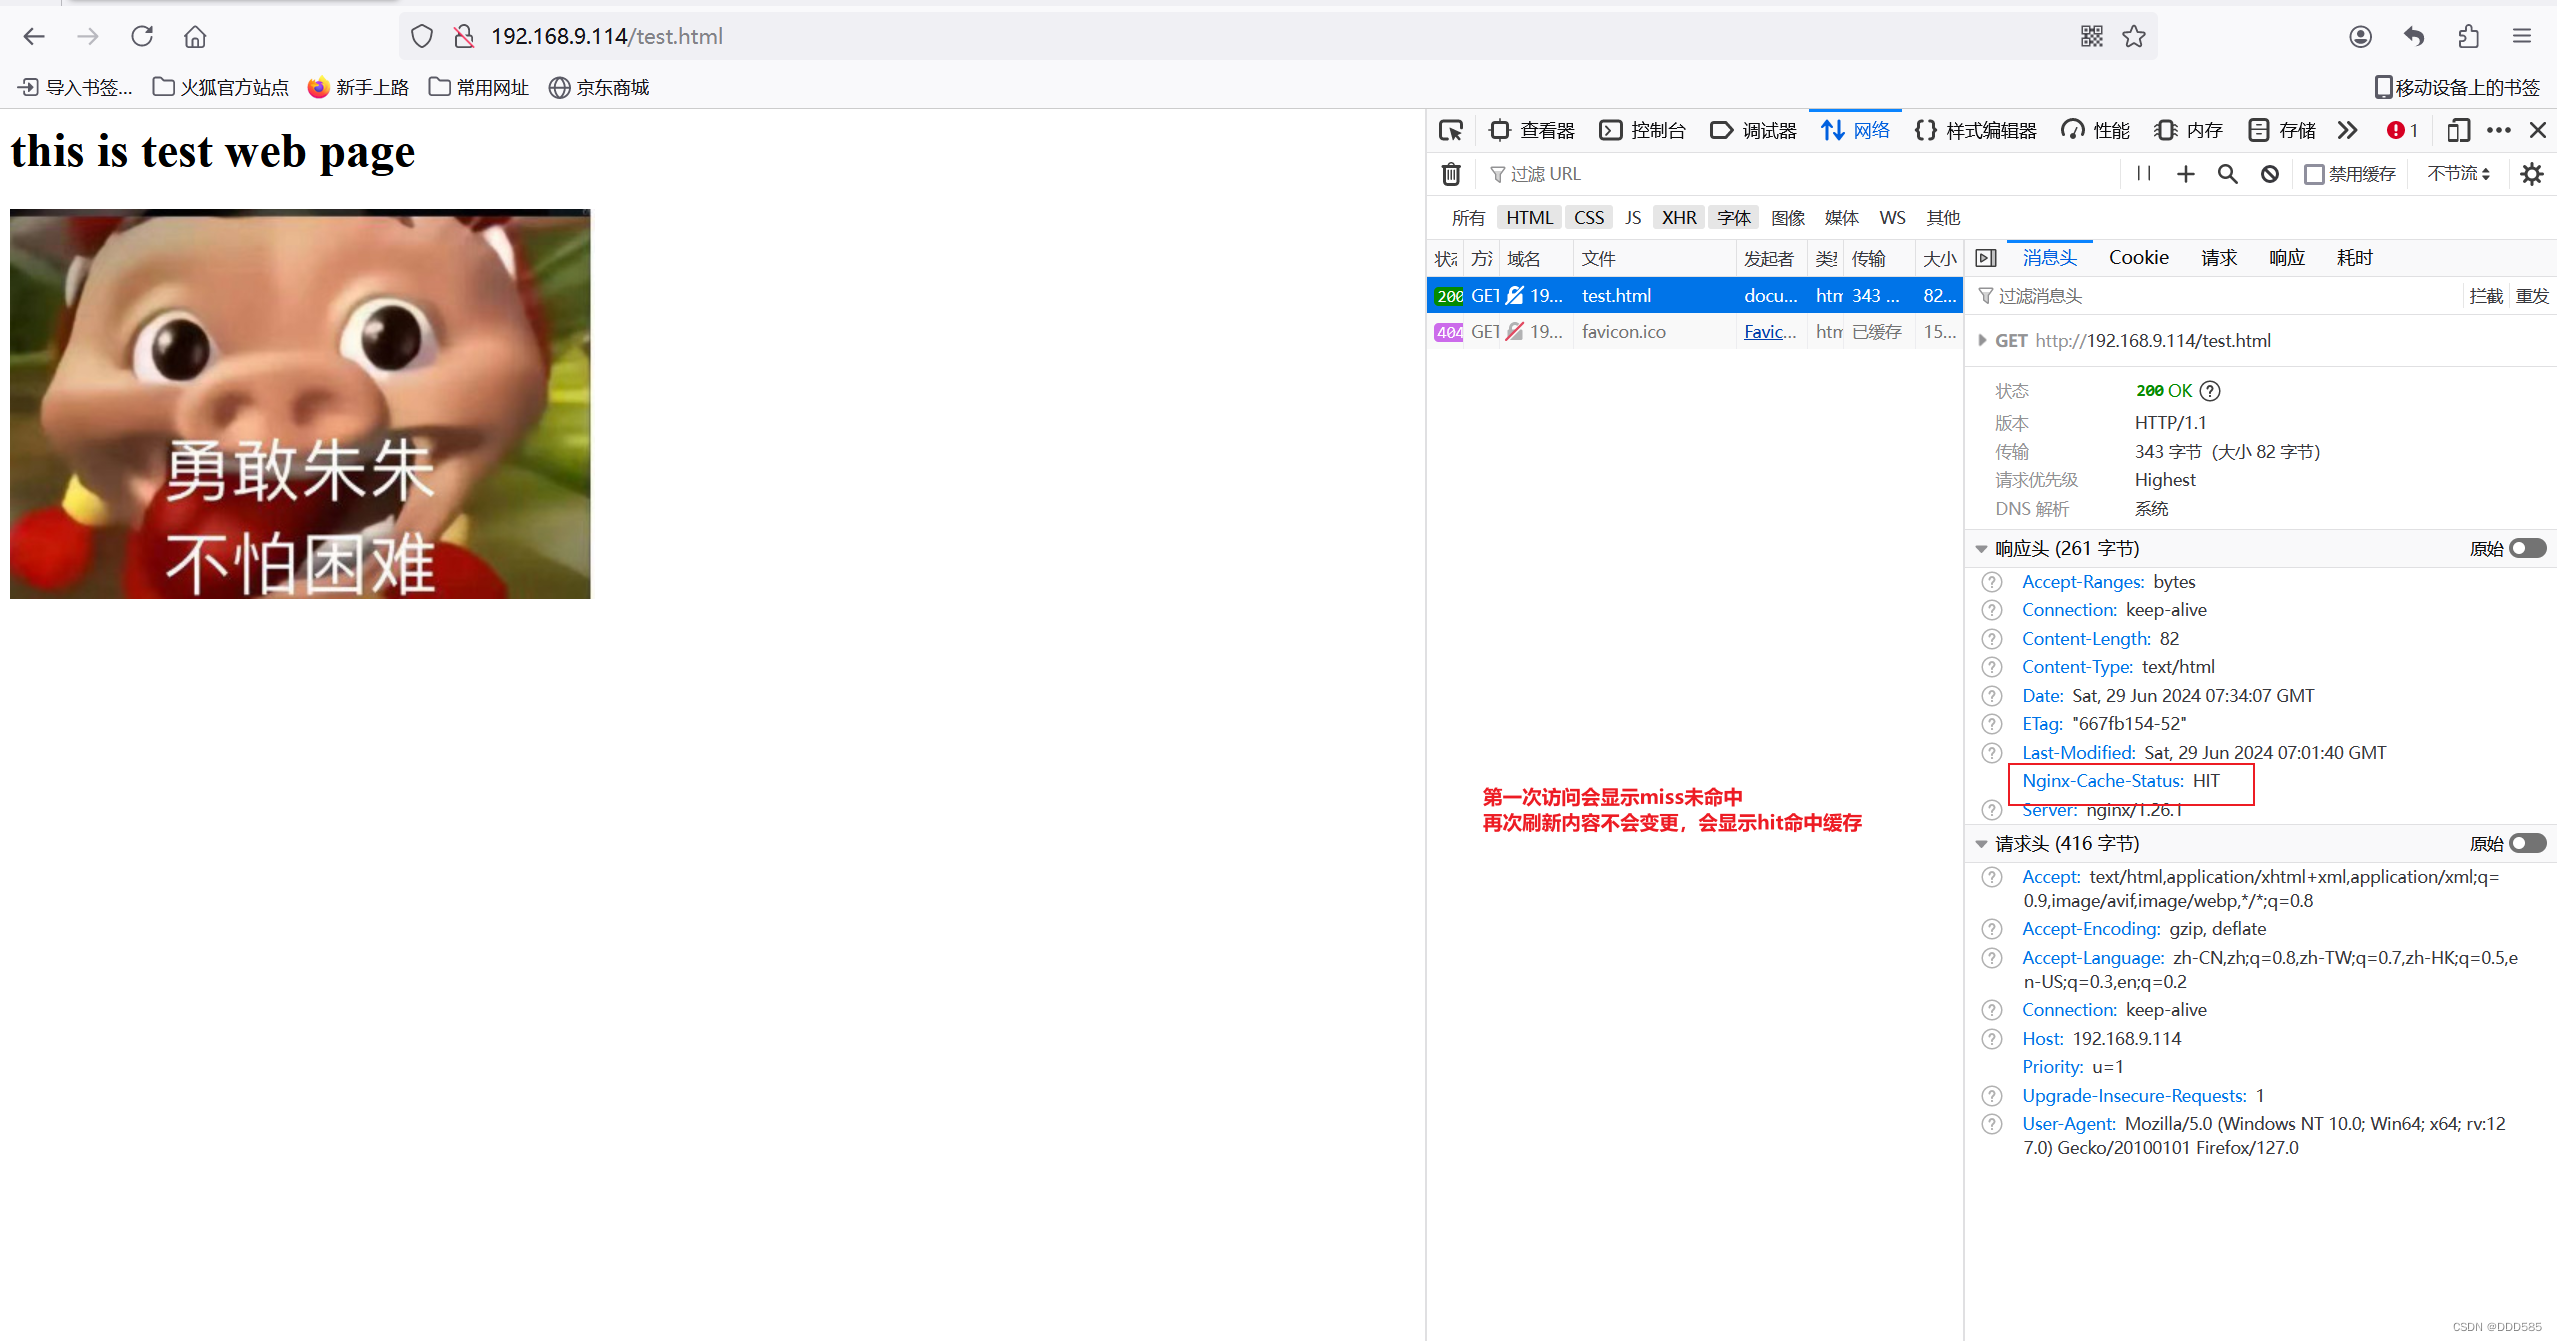Click the Favic... initiator link
Image resolution: width=2557 pixels, height=1341 pixels.
(x=1769, y=332)
